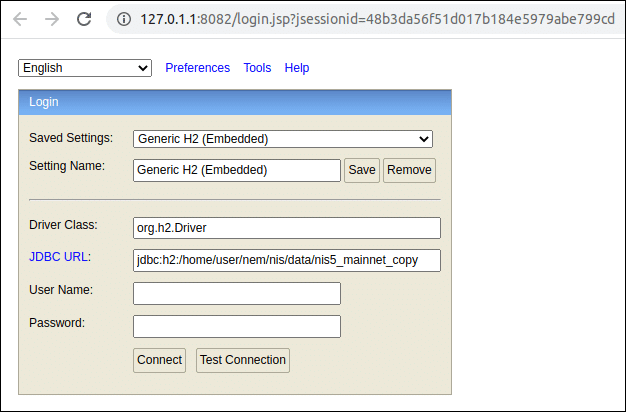Viewport: 626px width, 412px height.
Task: Expand the Saved Settings dropdown
Action: (x=283, y=139)
